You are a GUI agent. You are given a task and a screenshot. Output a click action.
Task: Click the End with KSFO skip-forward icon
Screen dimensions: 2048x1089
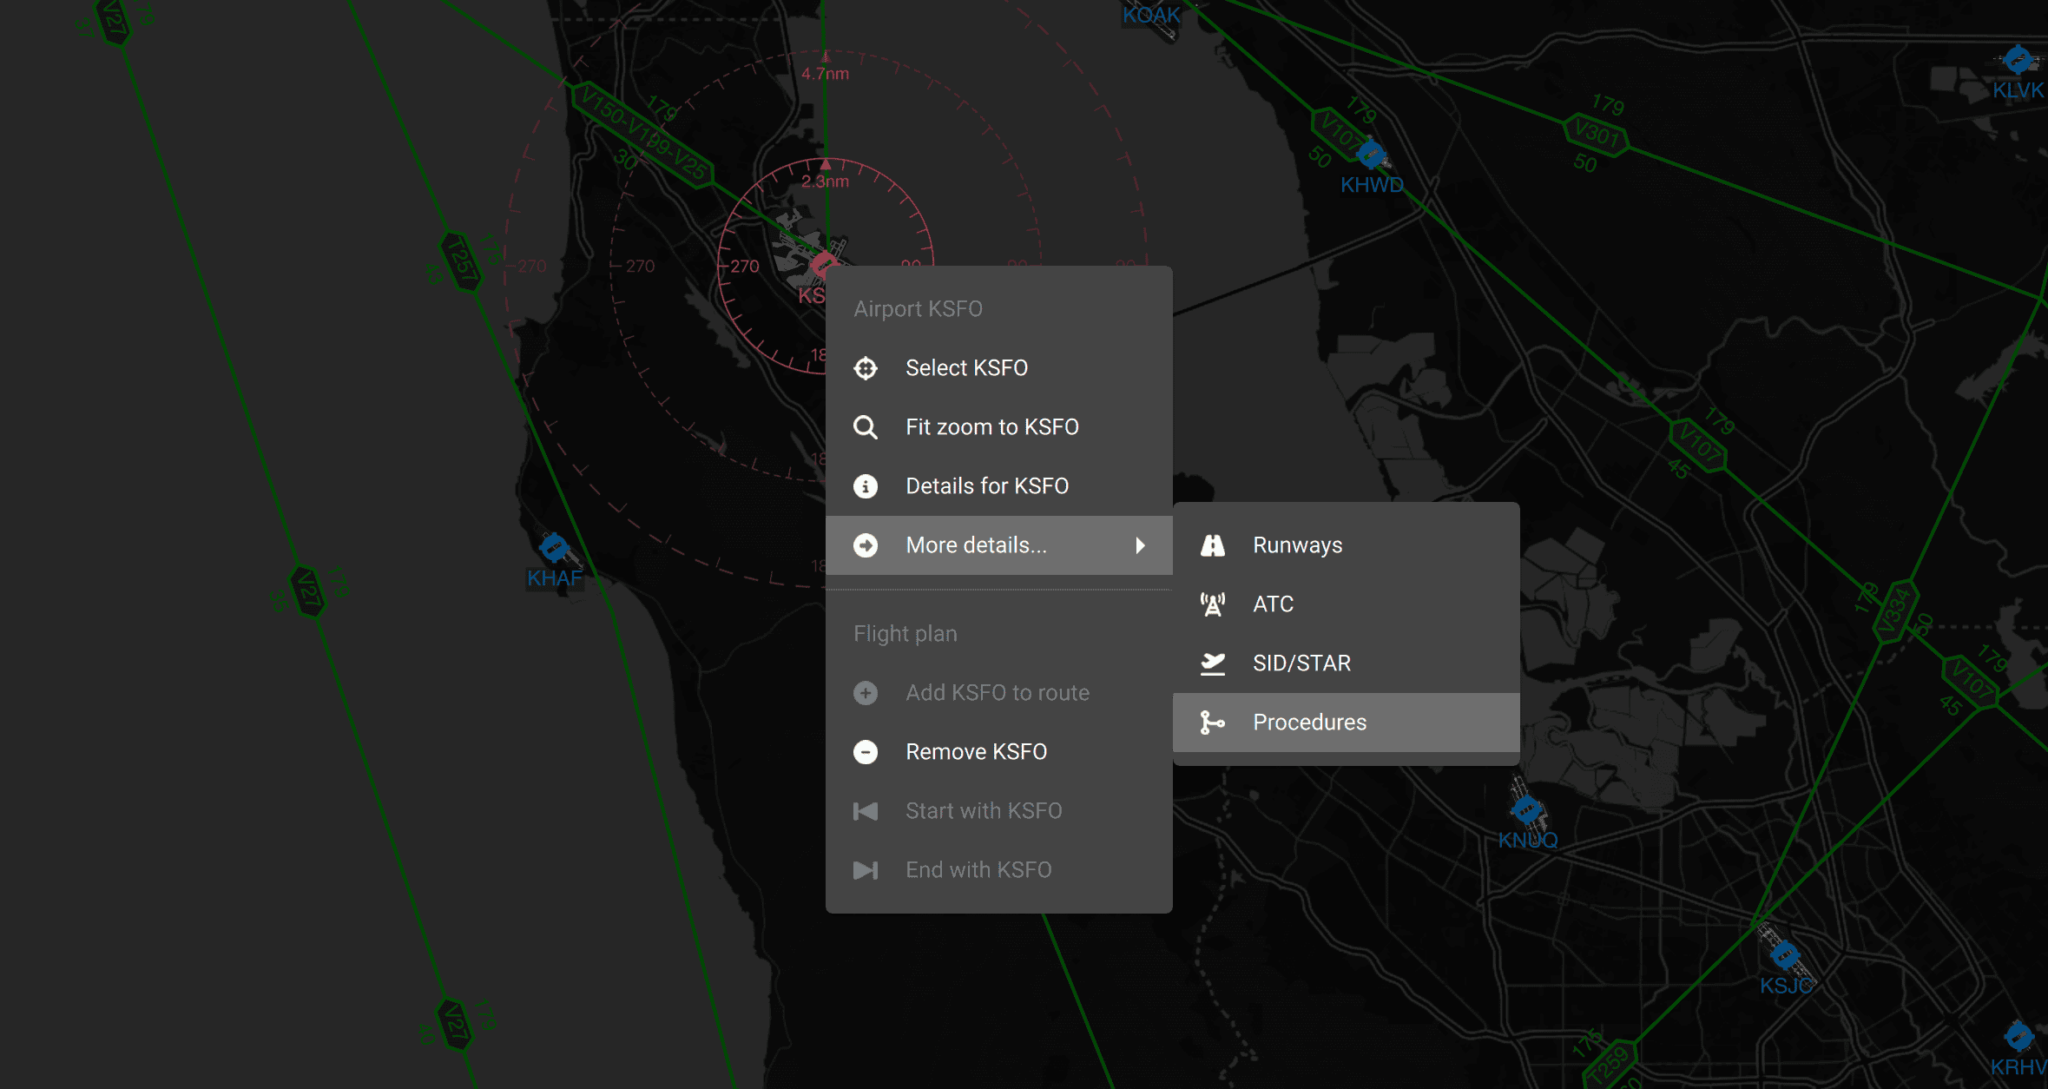[866, 869]
